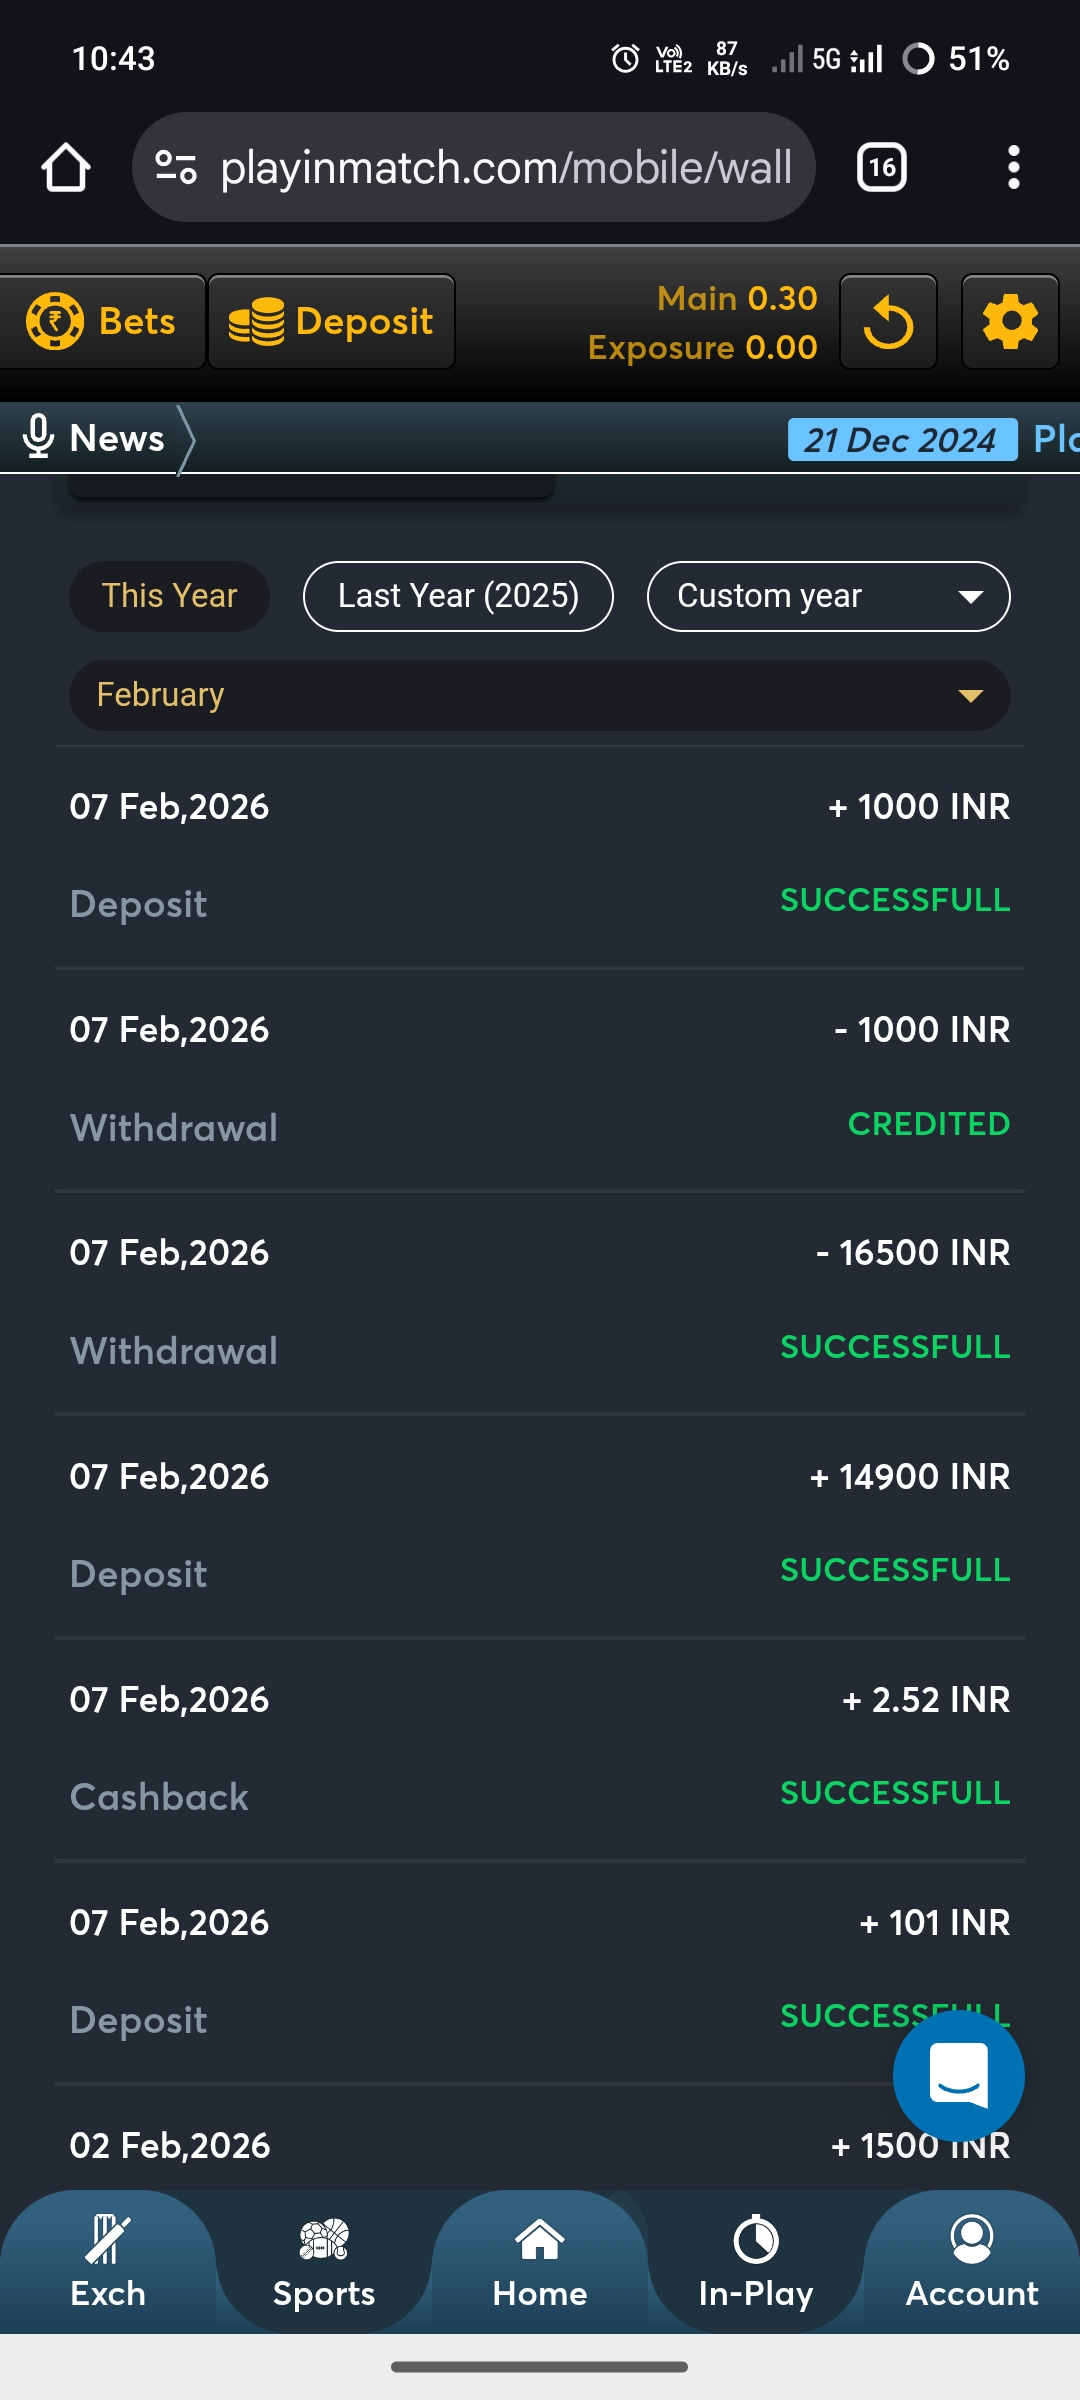Select the This Year filter
The height and width of the screenshot is (2400, 1080).
169,596
